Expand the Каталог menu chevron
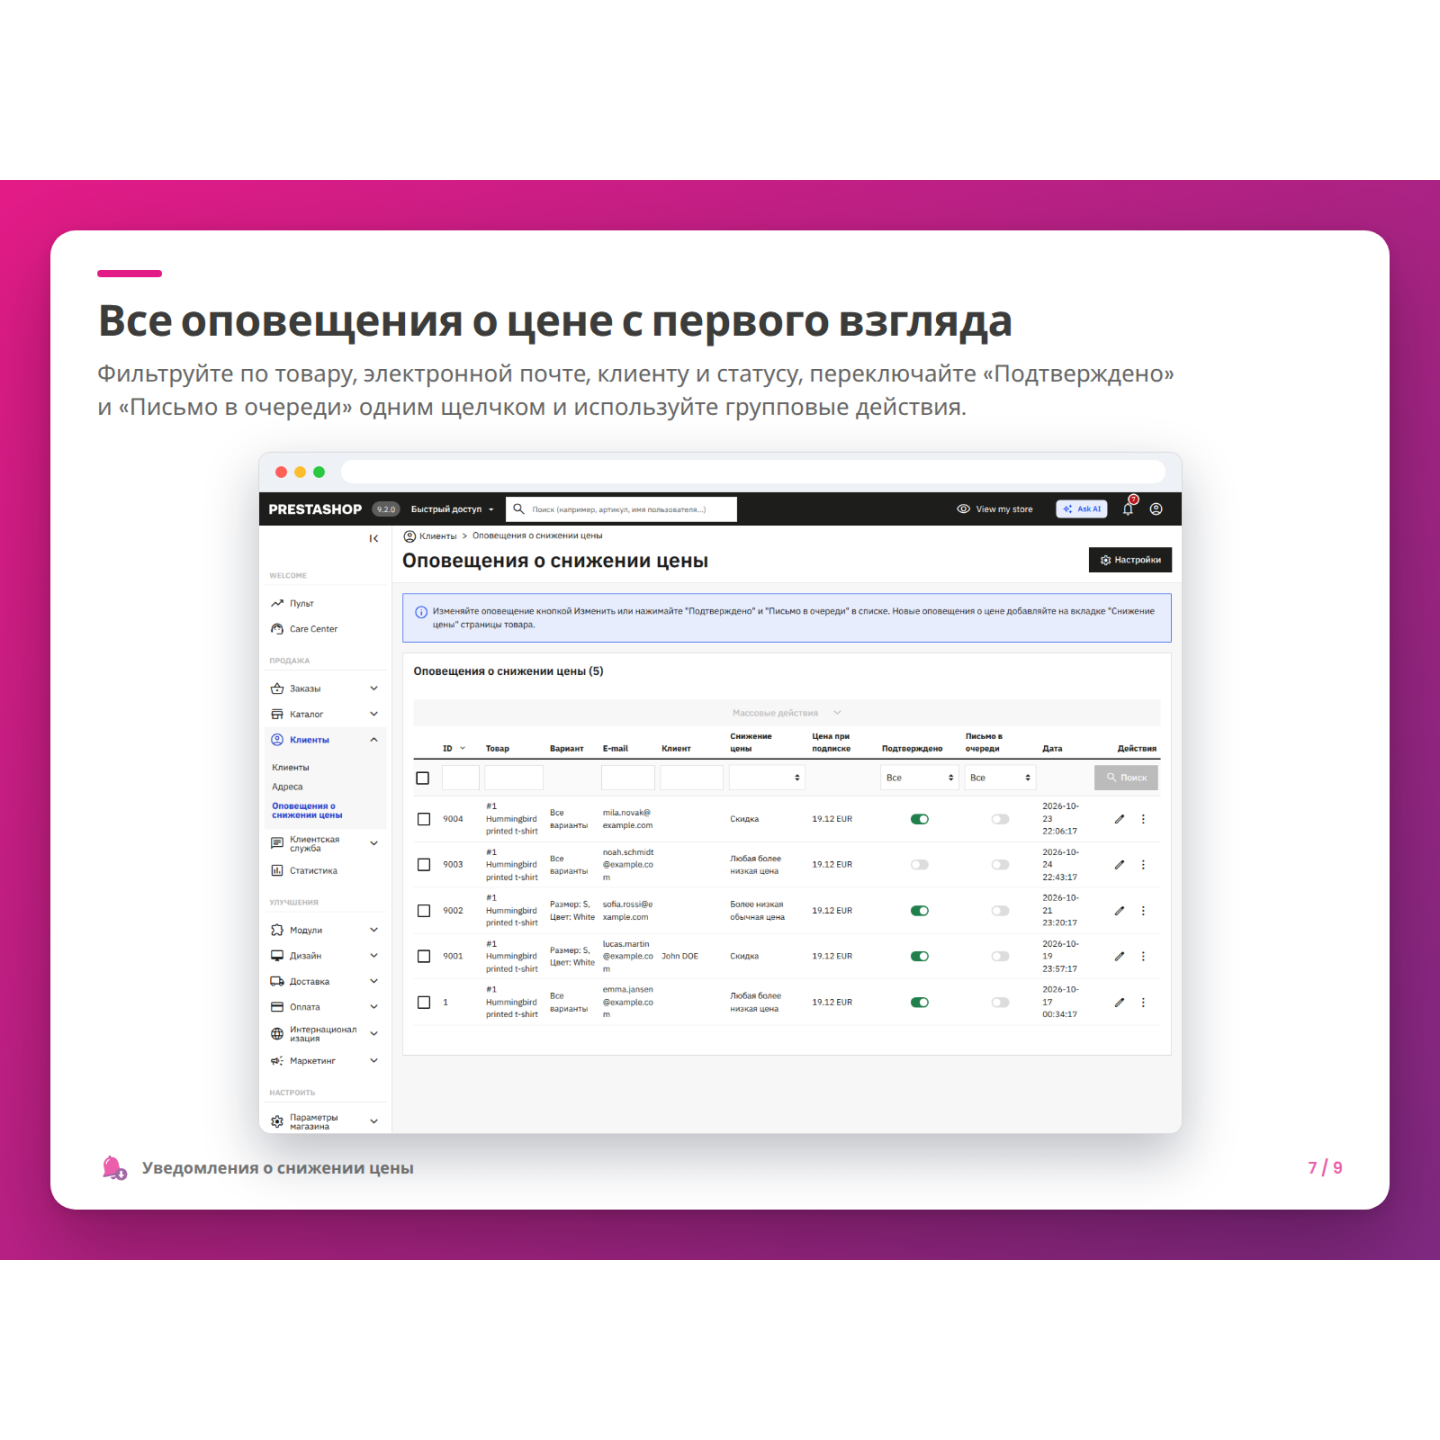Image resolution: width=1440 pixels, height=1440 pixels. tap(374, 714)
